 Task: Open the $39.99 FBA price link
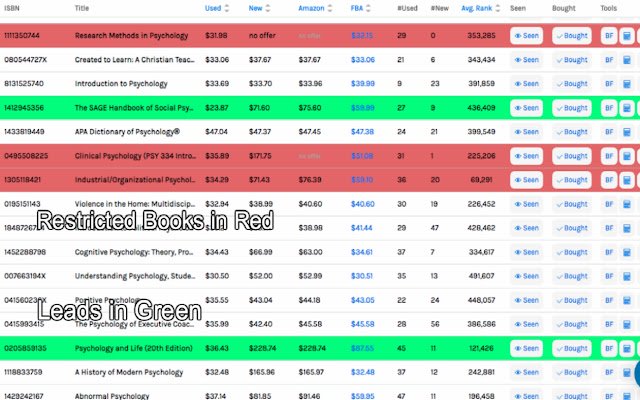(x=362, y=84)
